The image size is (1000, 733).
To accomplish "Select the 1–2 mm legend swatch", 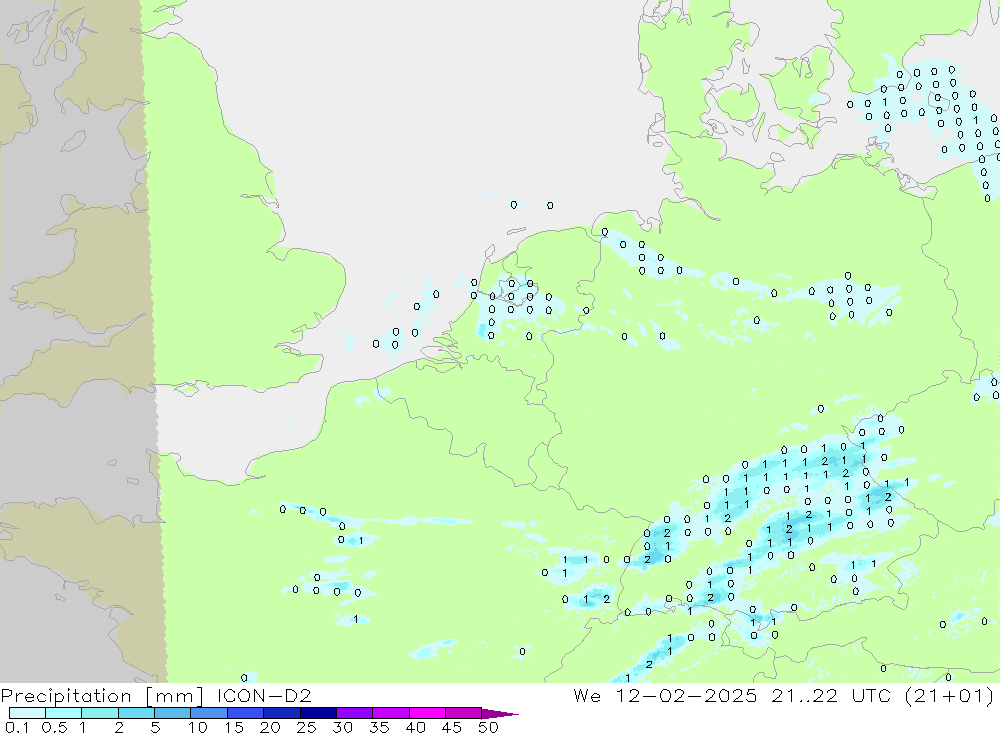I will point(99,713).
